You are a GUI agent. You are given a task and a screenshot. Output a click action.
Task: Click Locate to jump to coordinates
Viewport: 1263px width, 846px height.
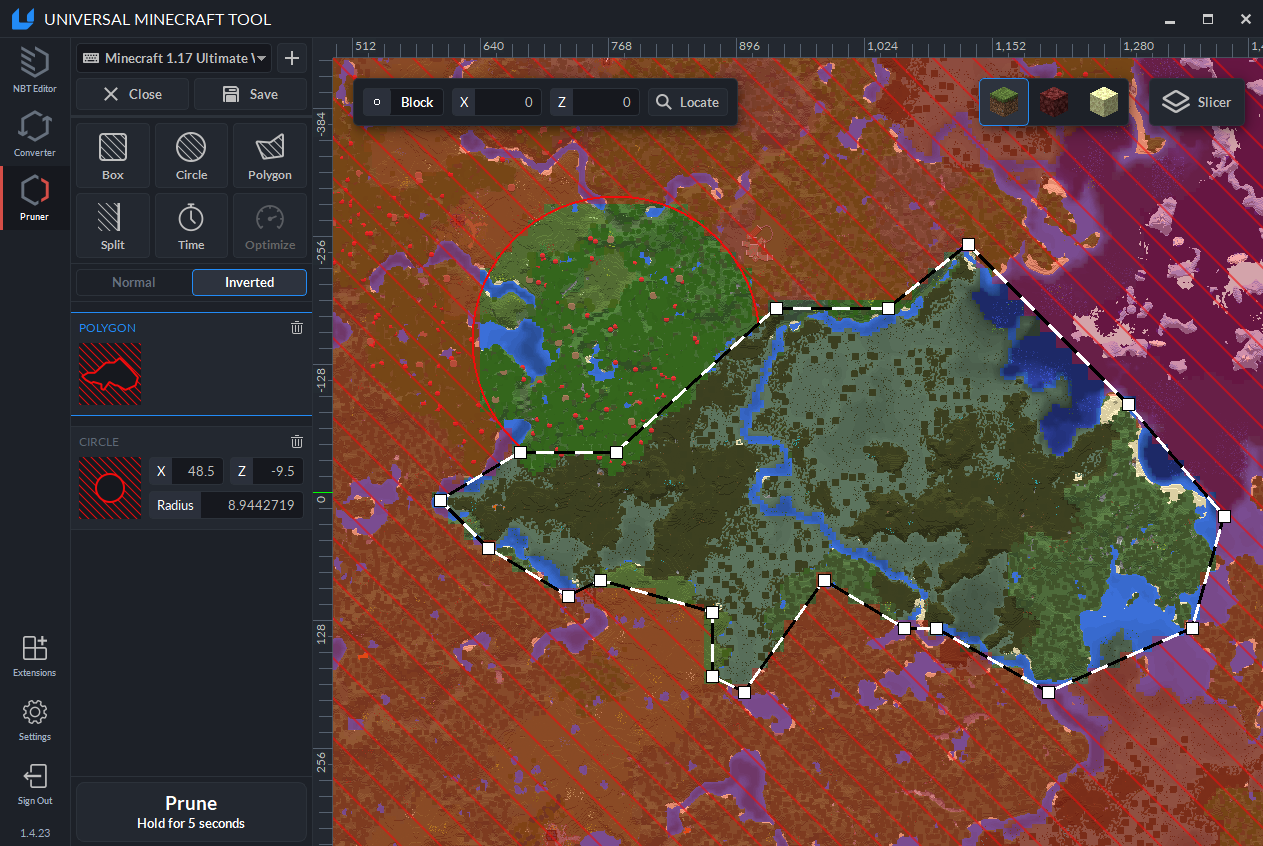click(688, 102)
